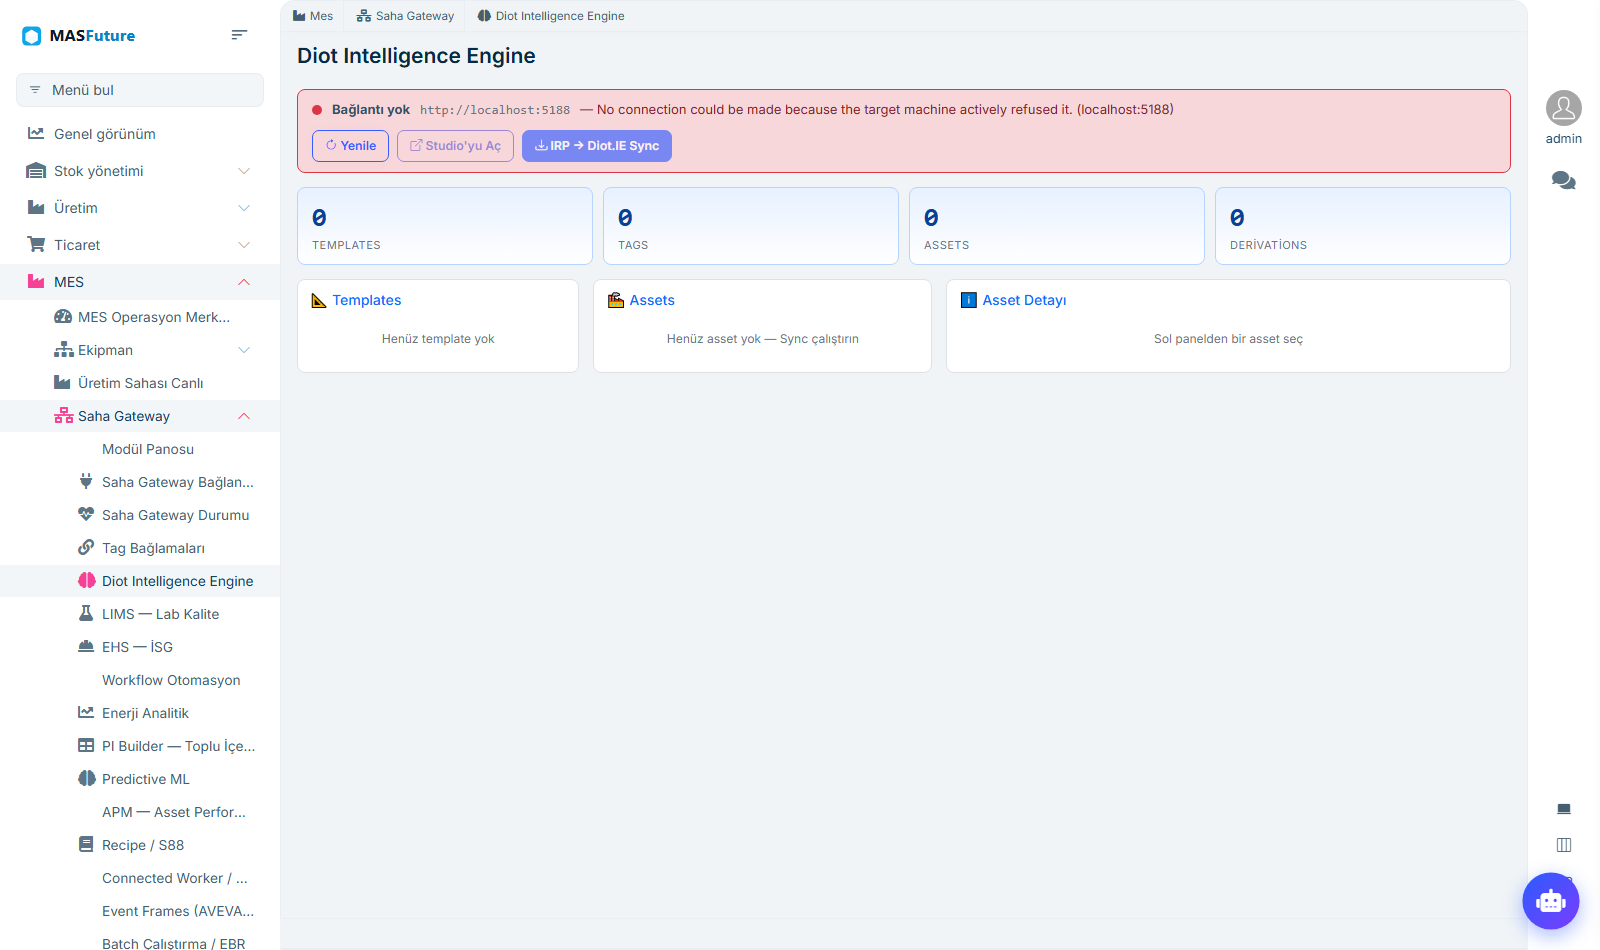Focus the Menü bul search field
The height and width of the screenshot is (950, 1600).
tap(140, 90)
